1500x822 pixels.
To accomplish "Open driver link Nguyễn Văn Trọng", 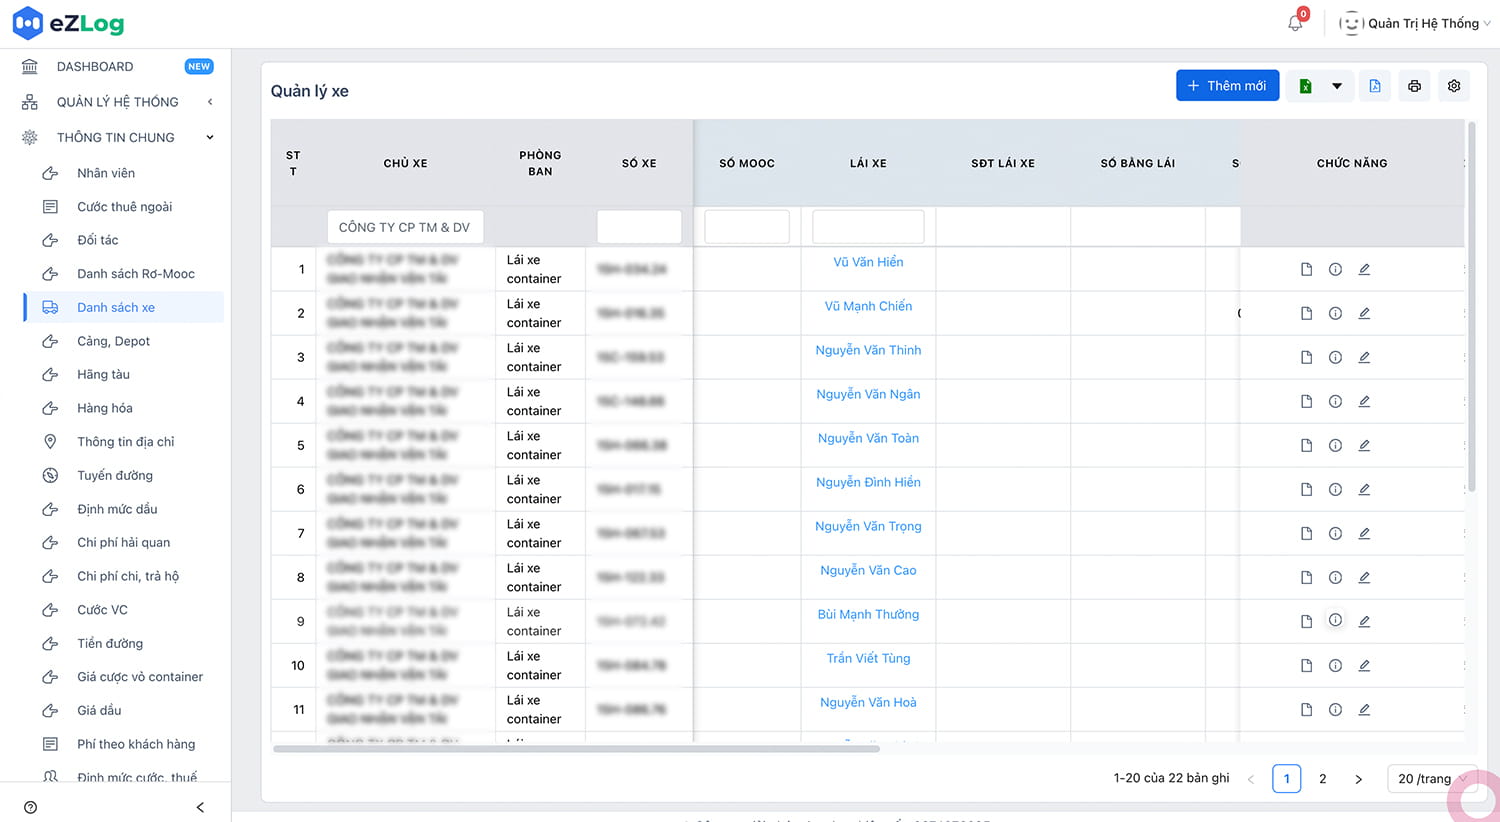I will [868, 527].
